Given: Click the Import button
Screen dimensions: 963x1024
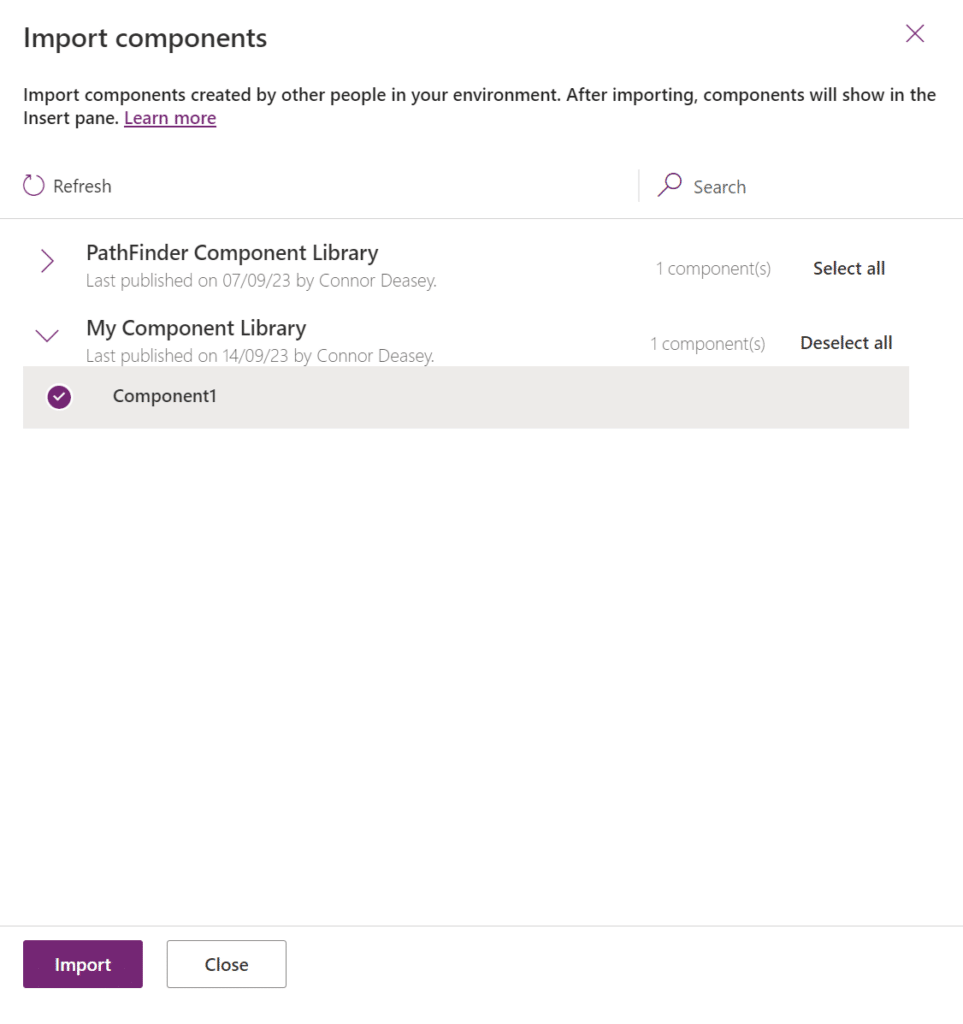Looking at the screenshot, I should [82, 964].
